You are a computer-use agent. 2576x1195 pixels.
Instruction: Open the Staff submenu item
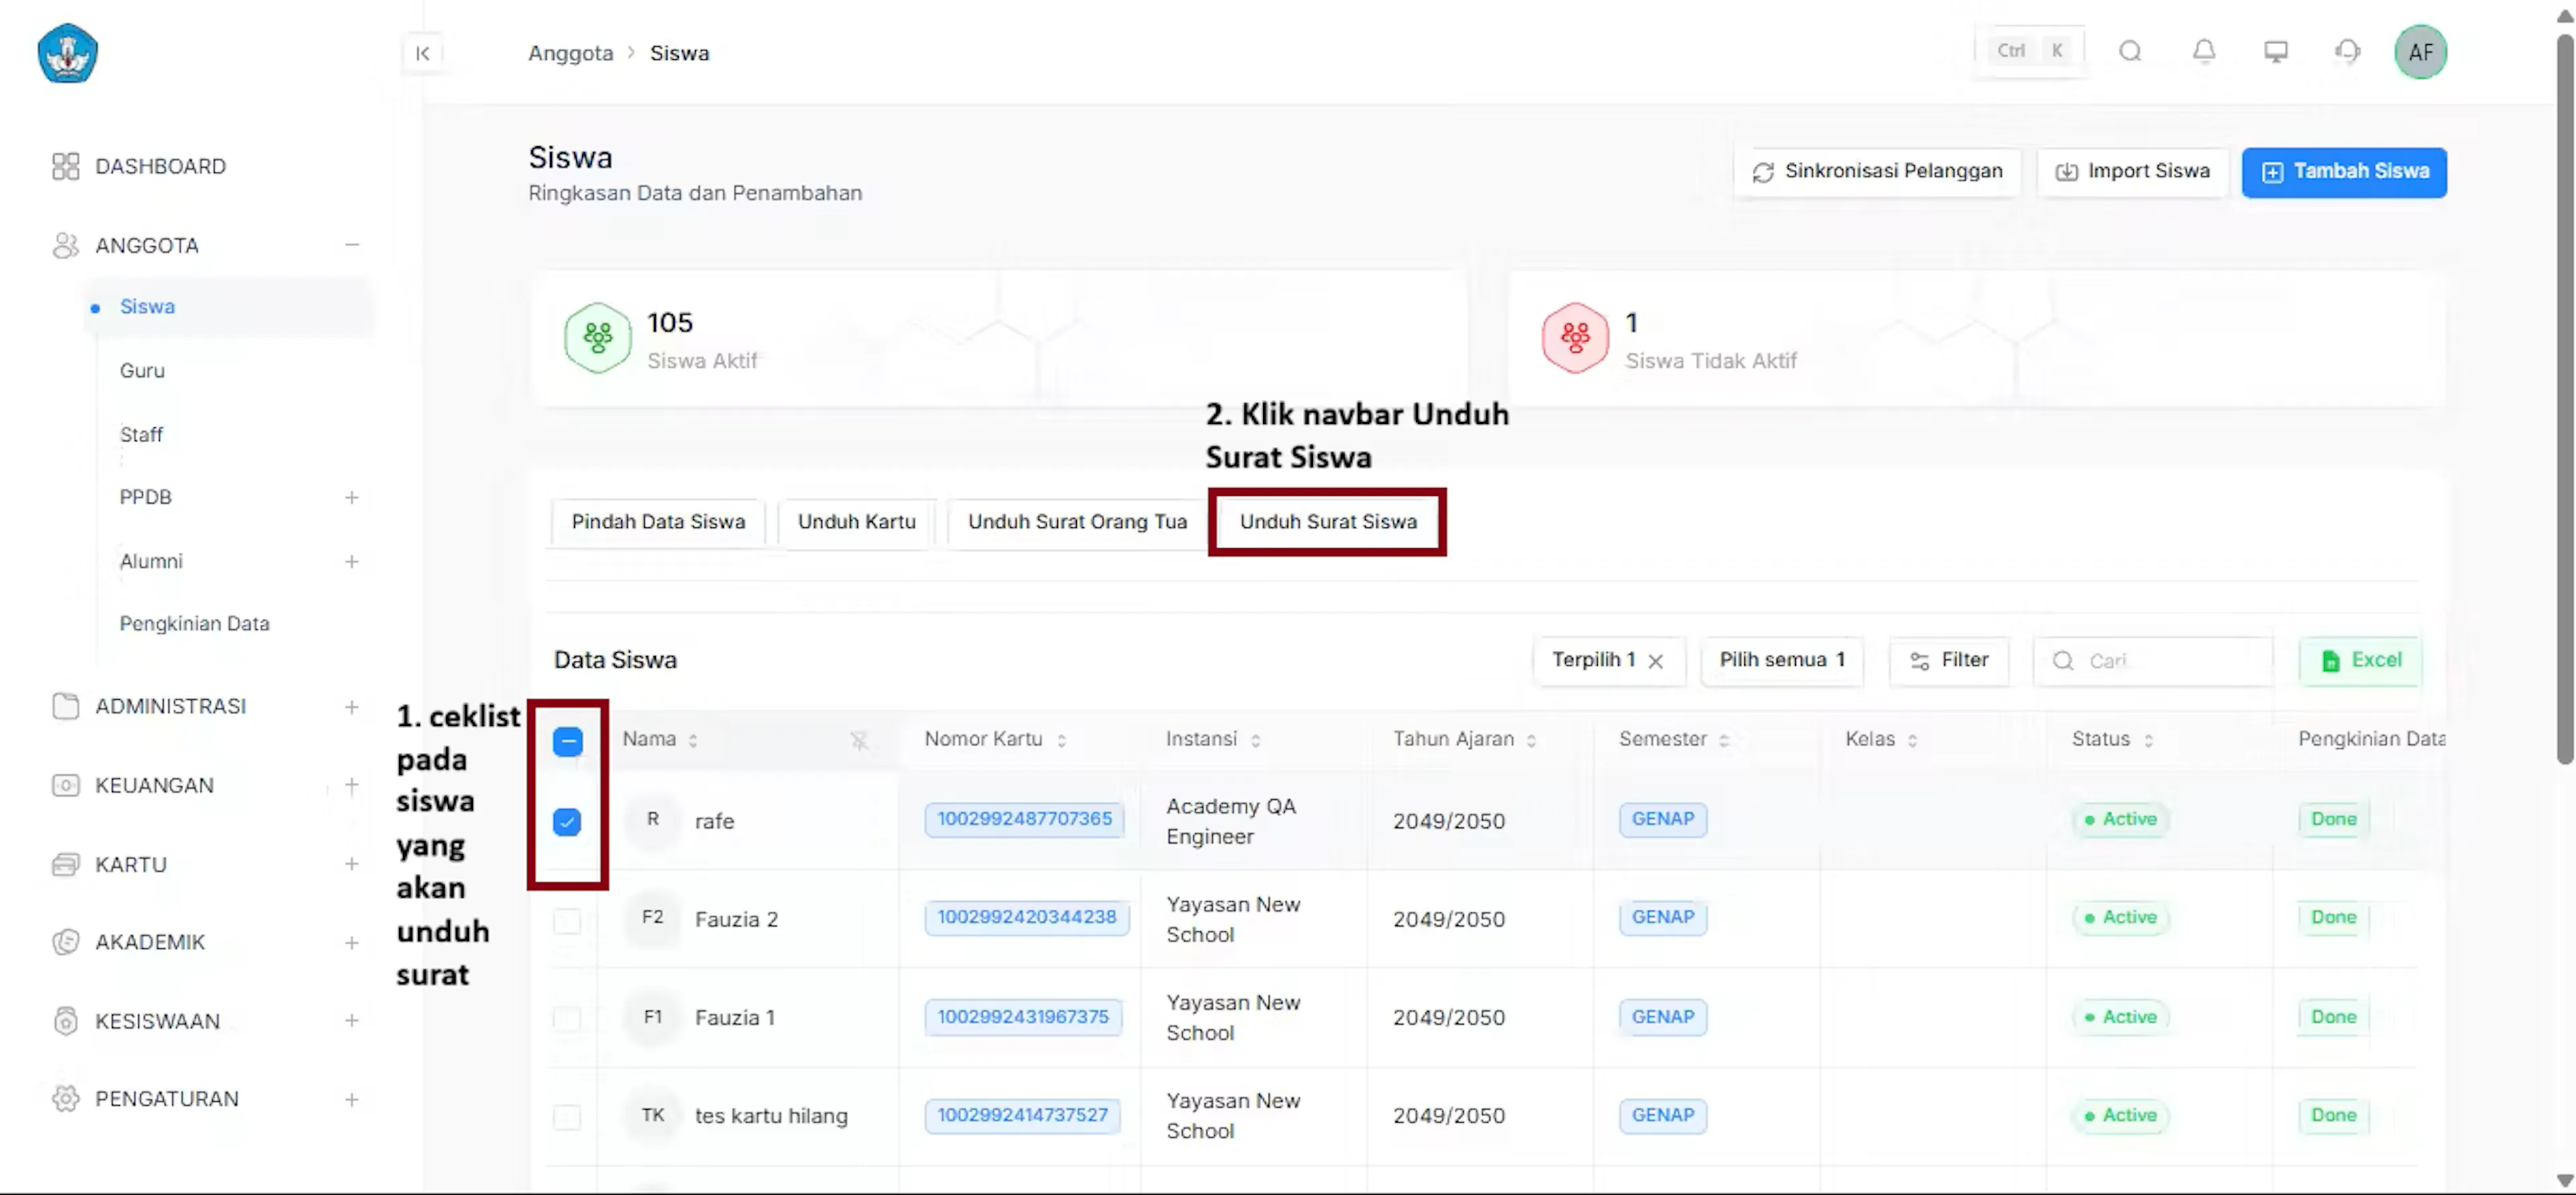point(141,434)
